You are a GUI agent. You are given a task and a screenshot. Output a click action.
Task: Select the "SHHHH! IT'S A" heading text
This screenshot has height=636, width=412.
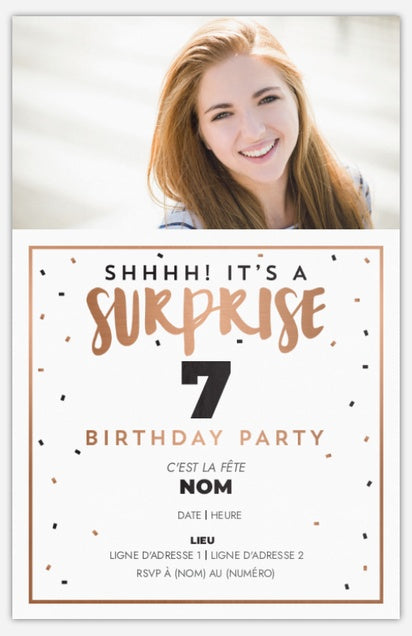tap(206, 273)
